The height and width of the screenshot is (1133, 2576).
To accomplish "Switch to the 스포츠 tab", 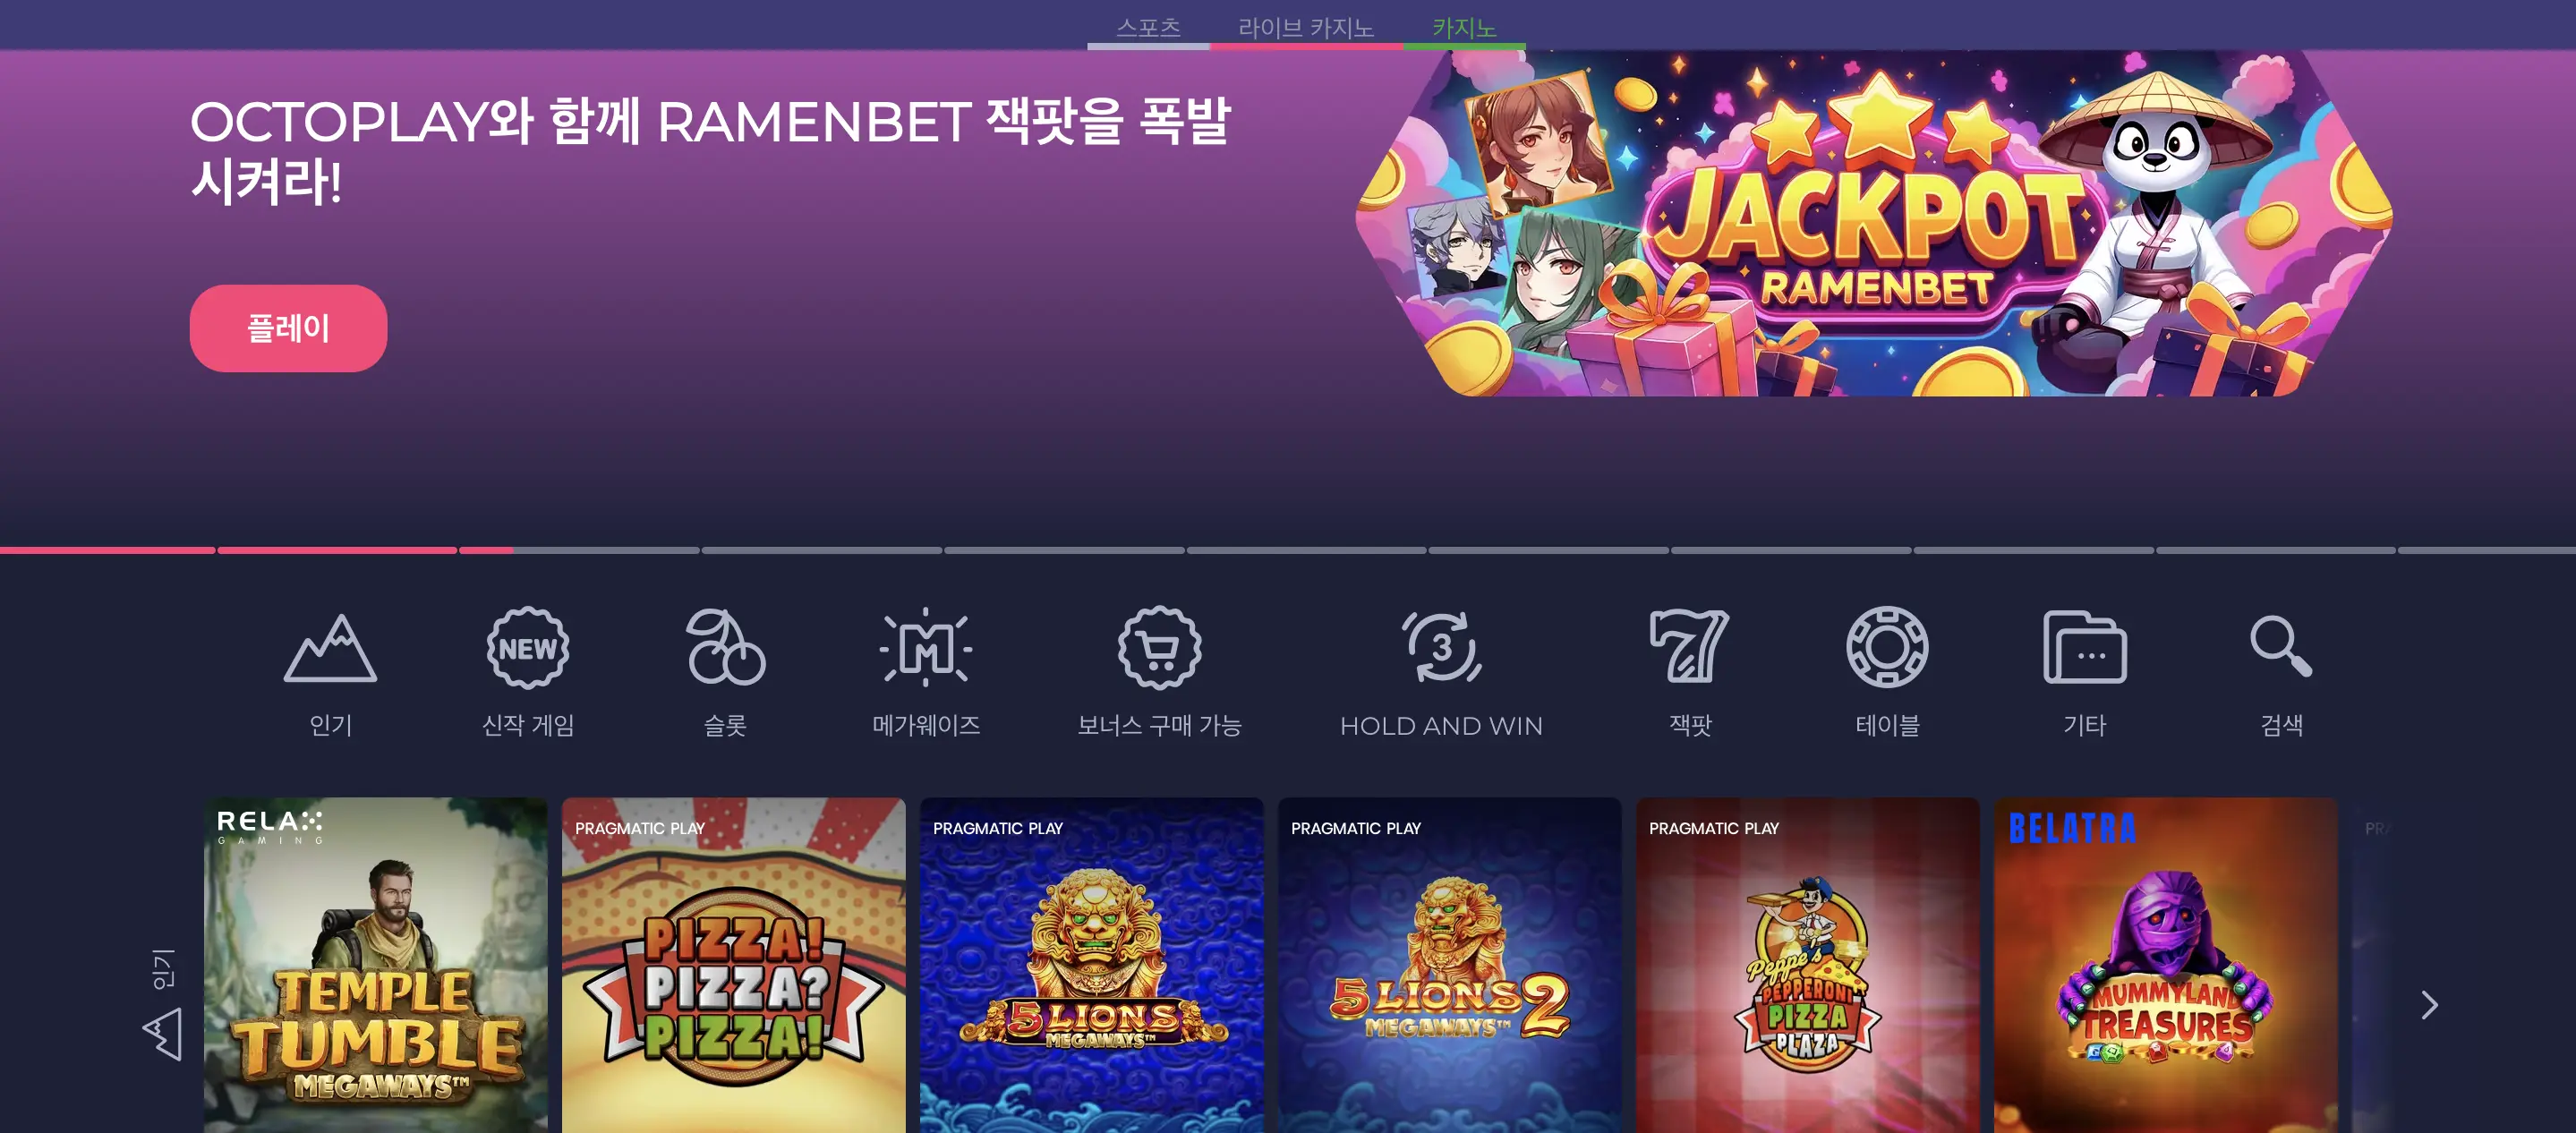I will pyautogui.click(x=1148, y=27).
